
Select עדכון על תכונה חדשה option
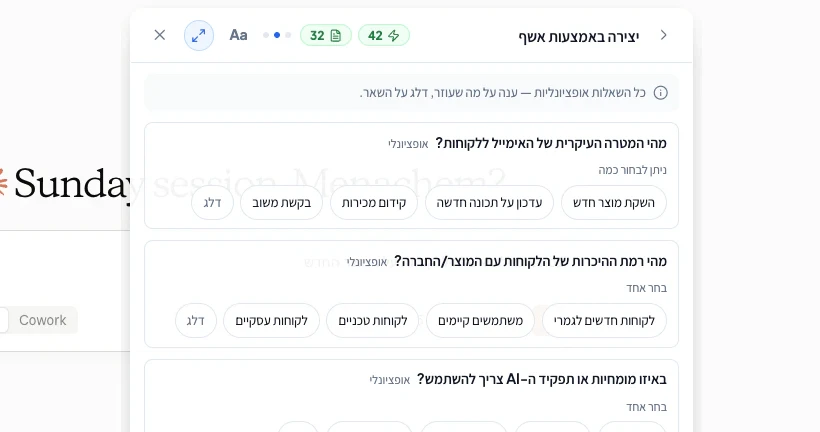(489, 202)
